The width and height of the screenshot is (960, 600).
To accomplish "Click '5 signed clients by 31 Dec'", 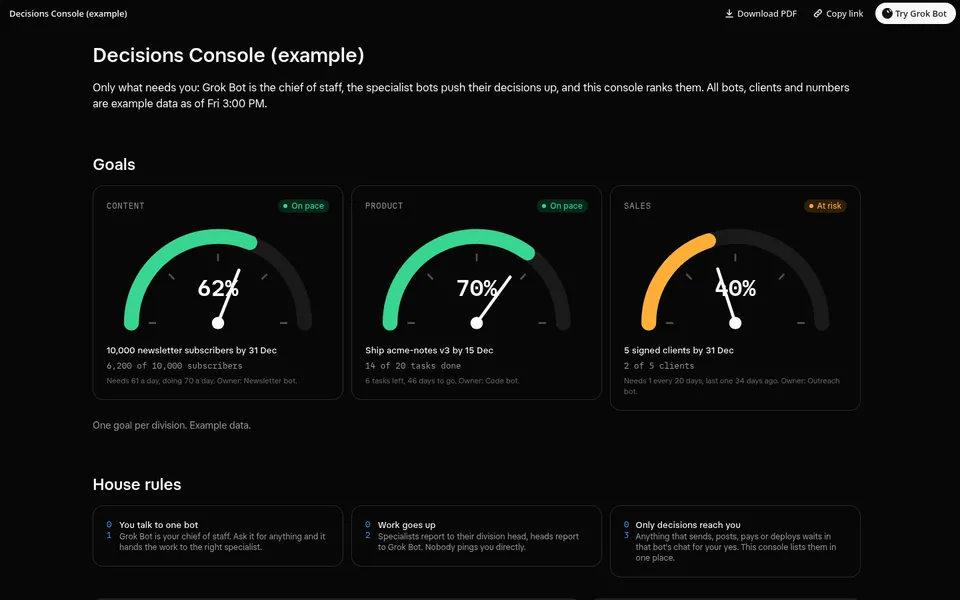I will coord(678,350).
